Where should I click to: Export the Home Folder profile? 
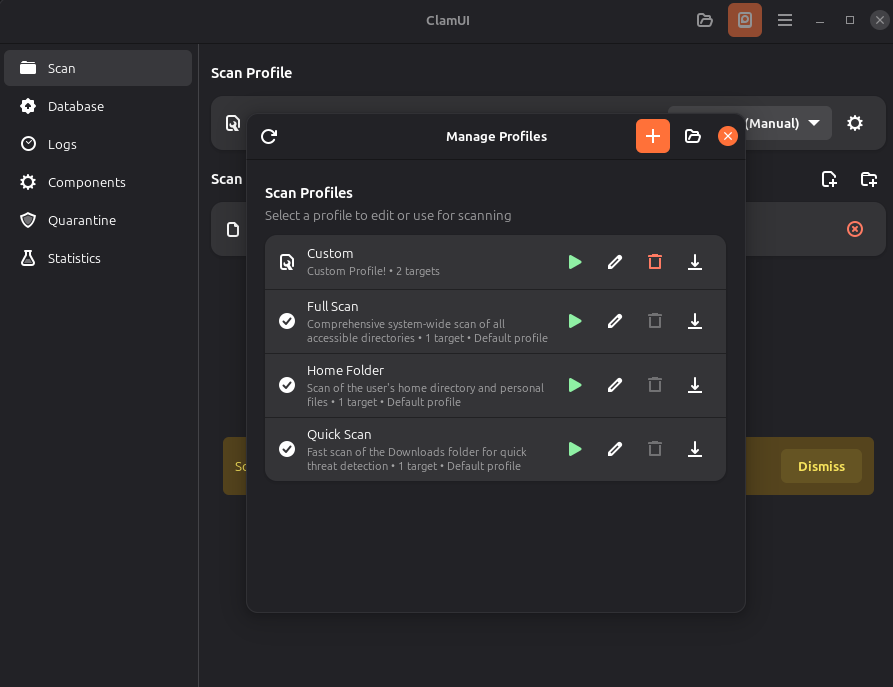click(x=695, y=385)
